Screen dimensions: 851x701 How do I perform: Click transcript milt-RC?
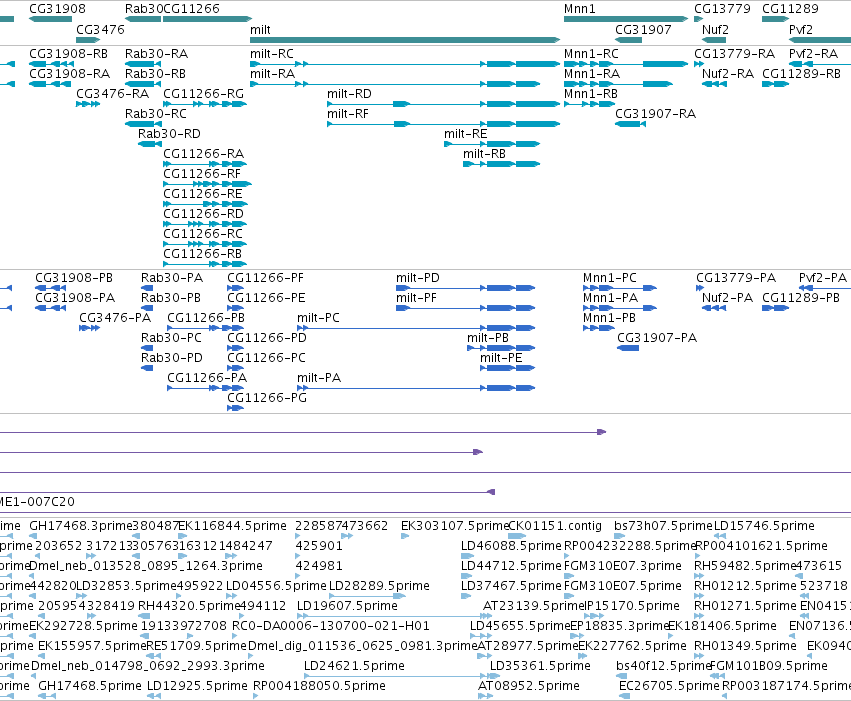(x=405, y=64)
